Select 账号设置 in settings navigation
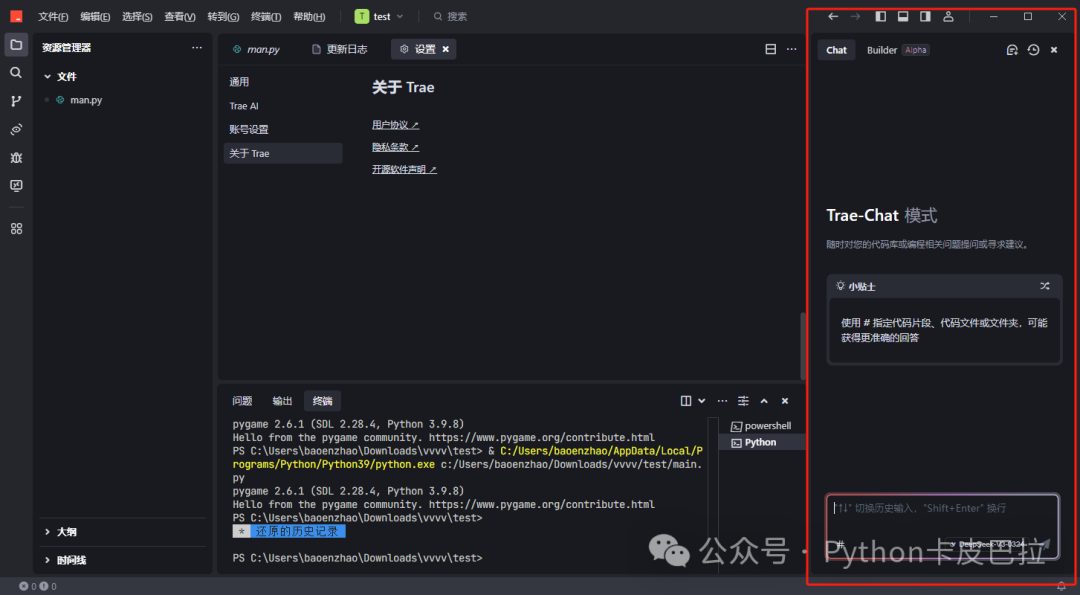The width and height of the screenshot is (1080, 595). pyautogui.click(x=283, y=129)
